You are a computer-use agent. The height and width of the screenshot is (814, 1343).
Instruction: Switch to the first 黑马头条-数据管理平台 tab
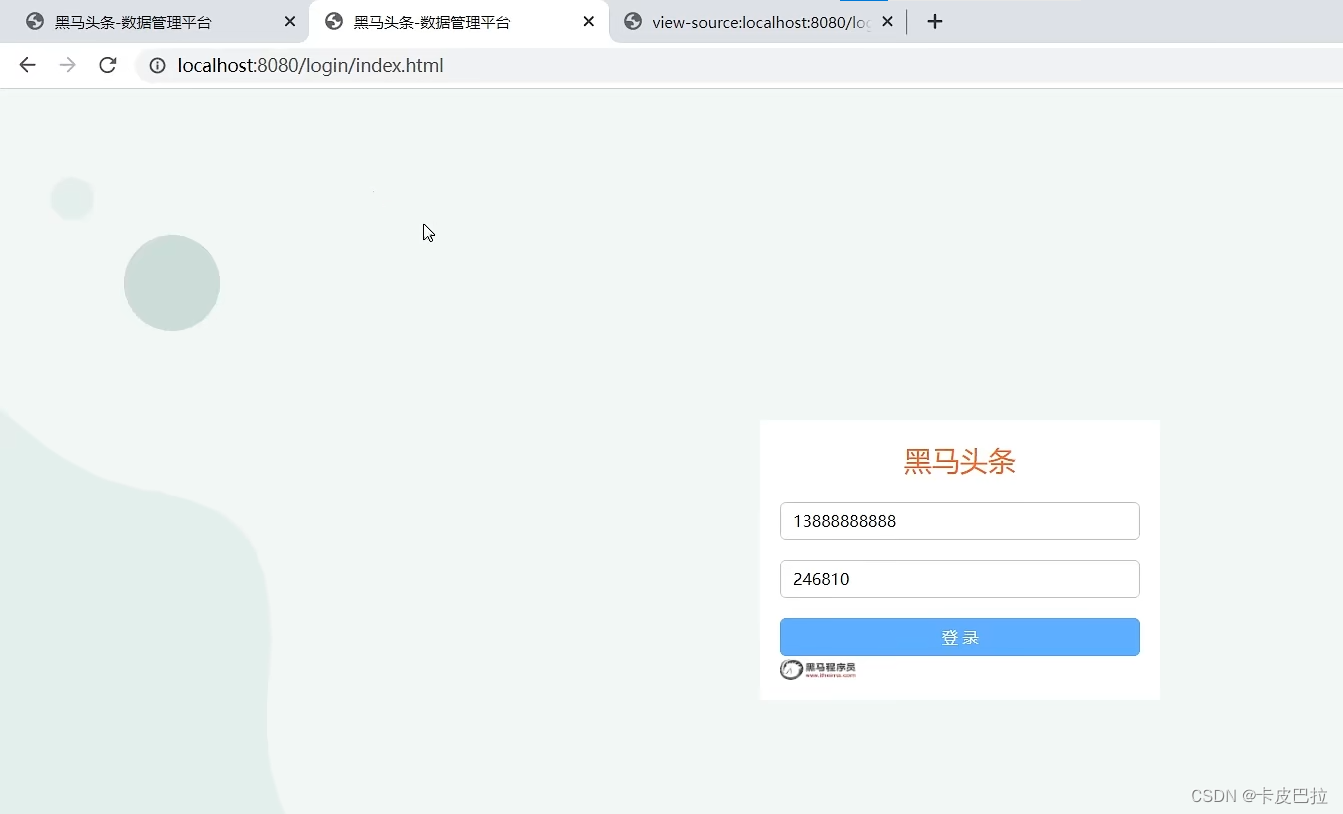(155, 22)
